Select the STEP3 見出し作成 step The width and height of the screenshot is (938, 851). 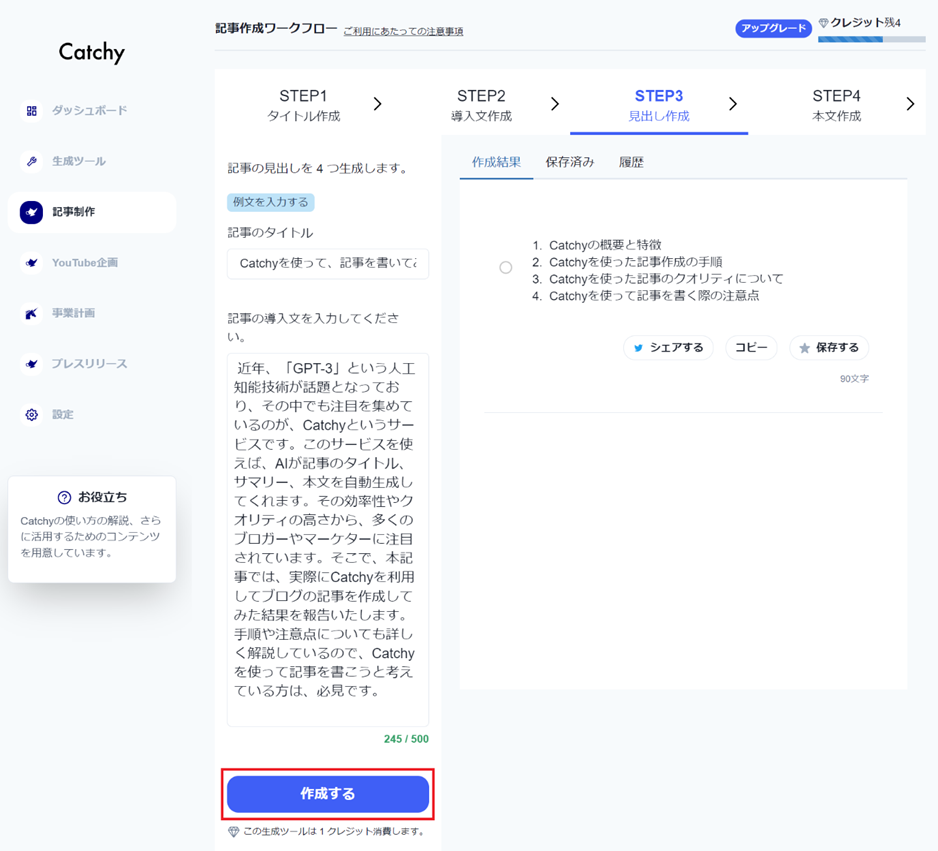(x=659, y=105)
